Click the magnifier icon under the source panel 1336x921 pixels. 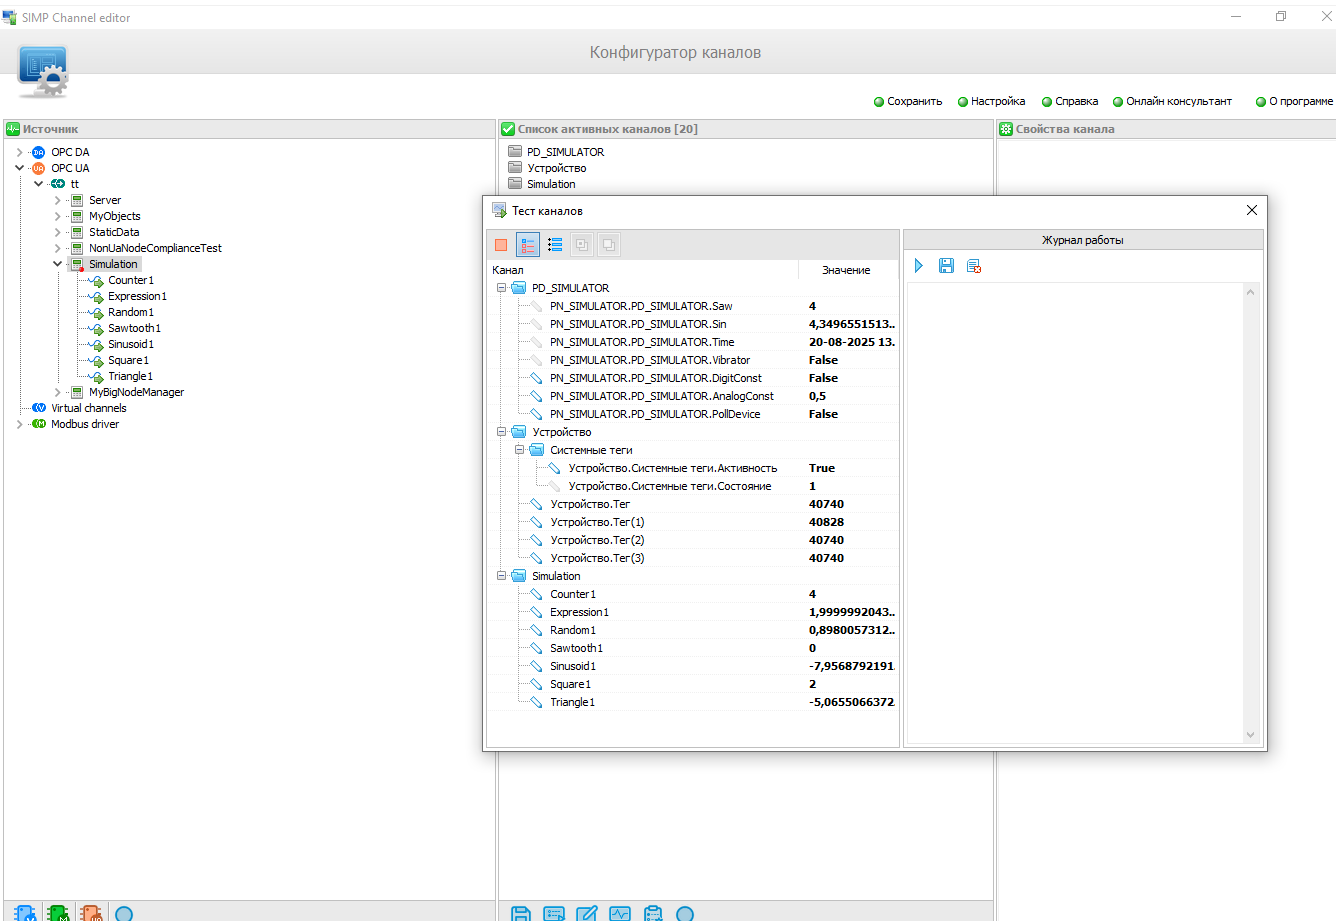point(124,913)
